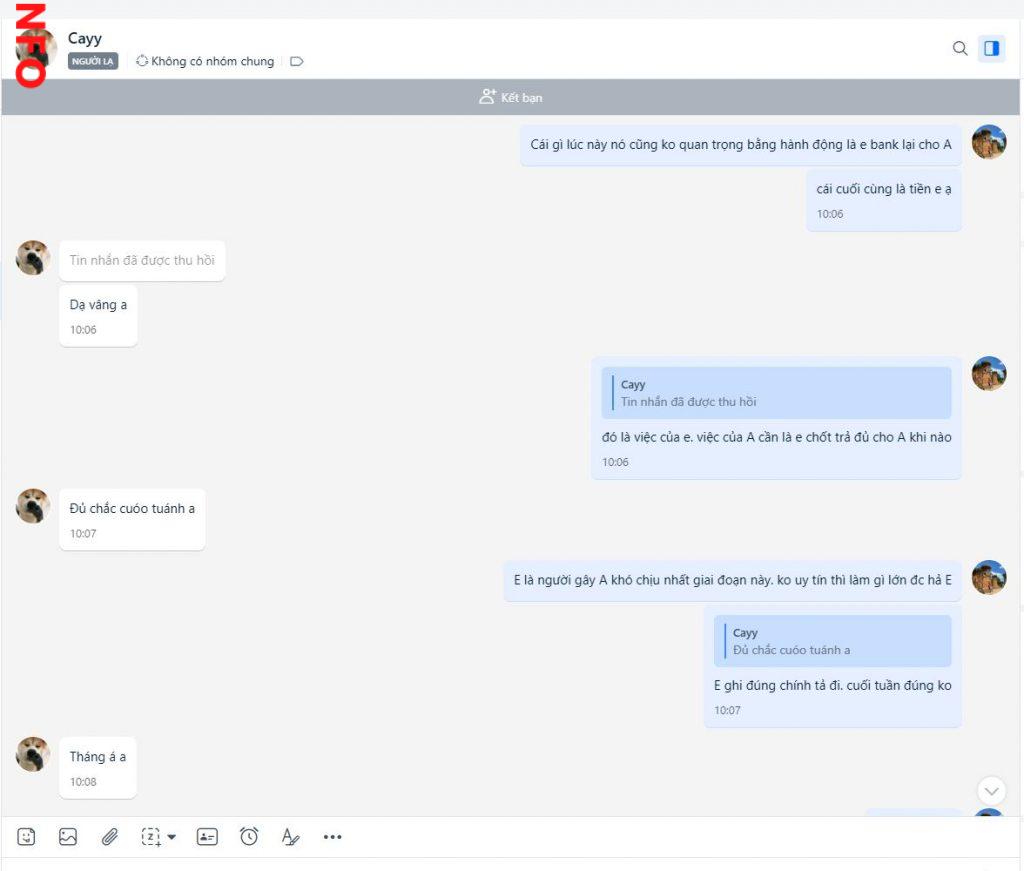Send a contact card via toolbar icon
1024x871 pixels.
click(207, 837)
